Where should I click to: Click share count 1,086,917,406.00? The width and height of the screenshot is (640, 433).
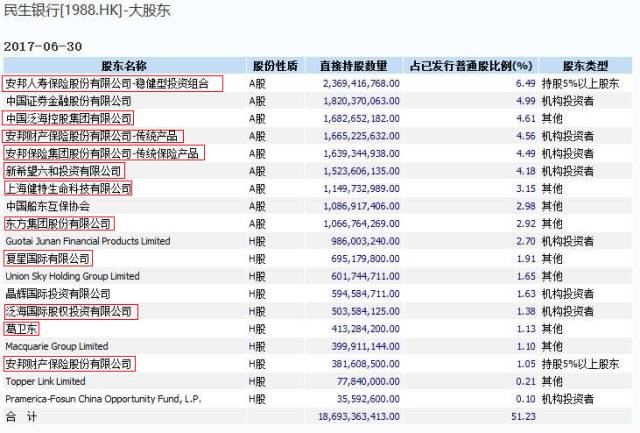coord(361,207)
